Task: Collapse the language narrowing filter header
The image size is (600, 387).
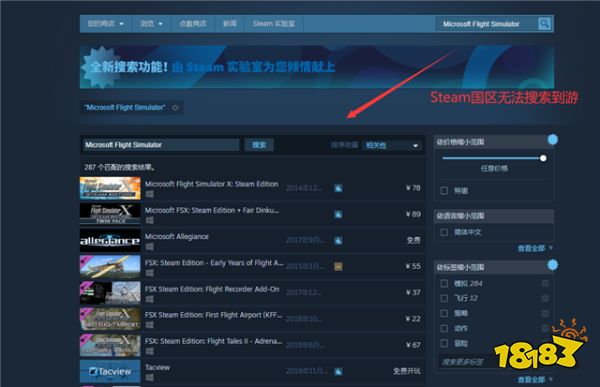Action: point(494,216)
